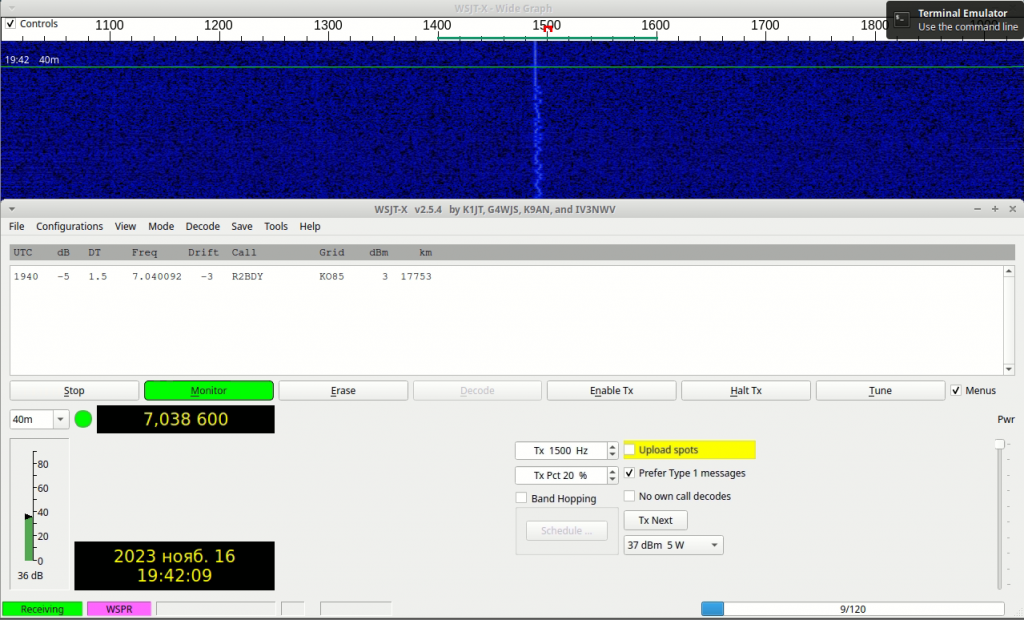This screenshot has width=1024, height=620.
Task: Open the Terminal Emulator icon in the notification
Action: 902,20
